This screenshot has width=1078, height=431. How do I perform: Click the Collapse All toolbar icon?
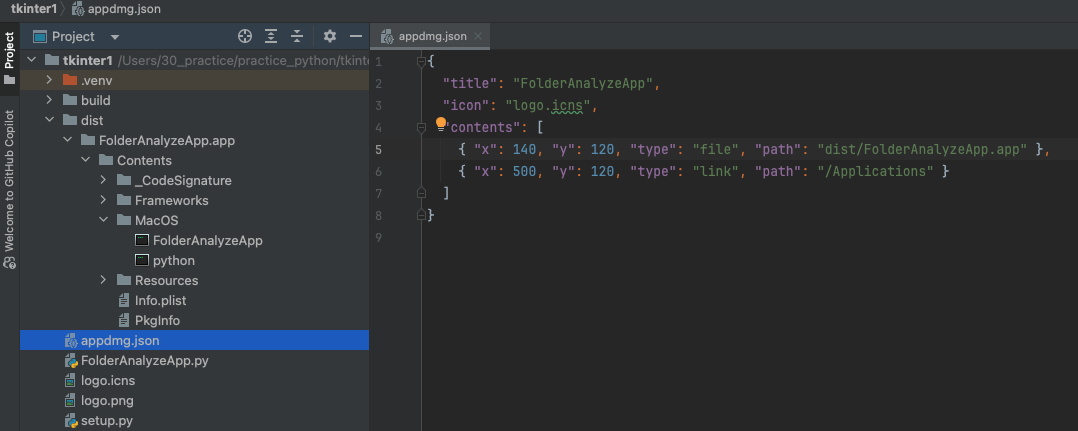click(x=297, y=36)
